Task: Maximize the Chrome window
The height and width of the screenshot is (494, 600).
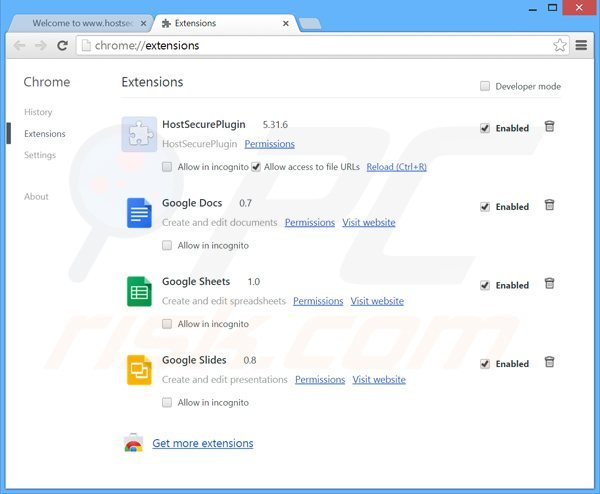Action: 552,8
